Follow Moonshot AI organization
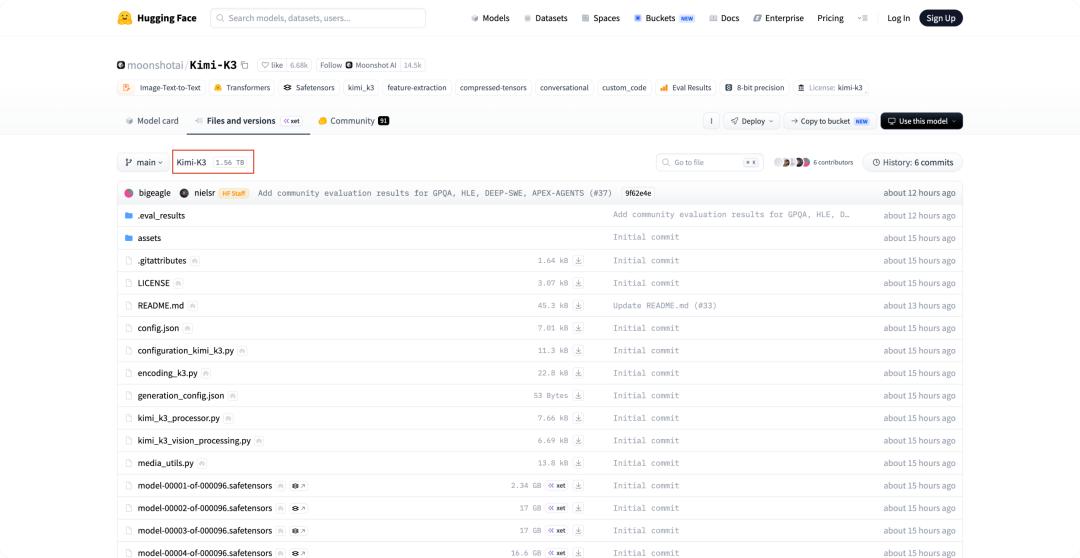This screenshot has width=1080, height=558. [358, 65]
